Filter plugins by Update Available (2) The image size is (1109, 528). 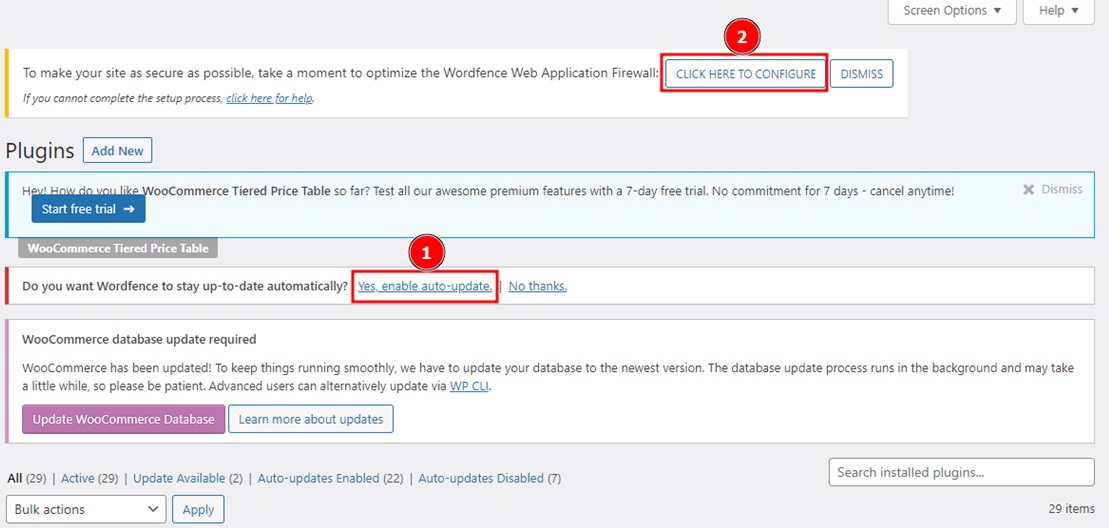click(187, 479)
